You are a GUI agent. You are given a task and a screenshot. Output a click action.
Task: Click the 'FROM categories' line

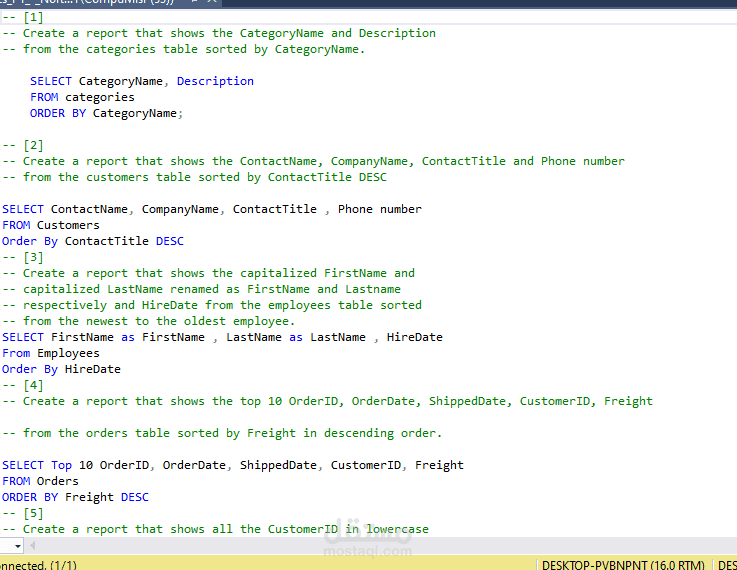pyautogui.click(x=82, y=97)
